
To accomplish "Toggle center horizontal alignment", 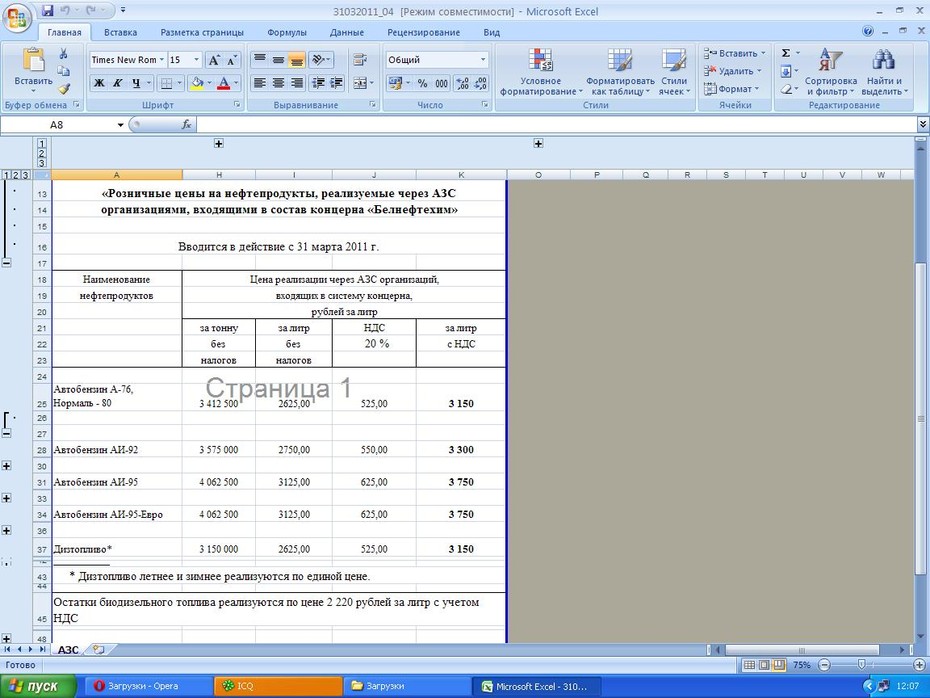I will tap(278, 83).
